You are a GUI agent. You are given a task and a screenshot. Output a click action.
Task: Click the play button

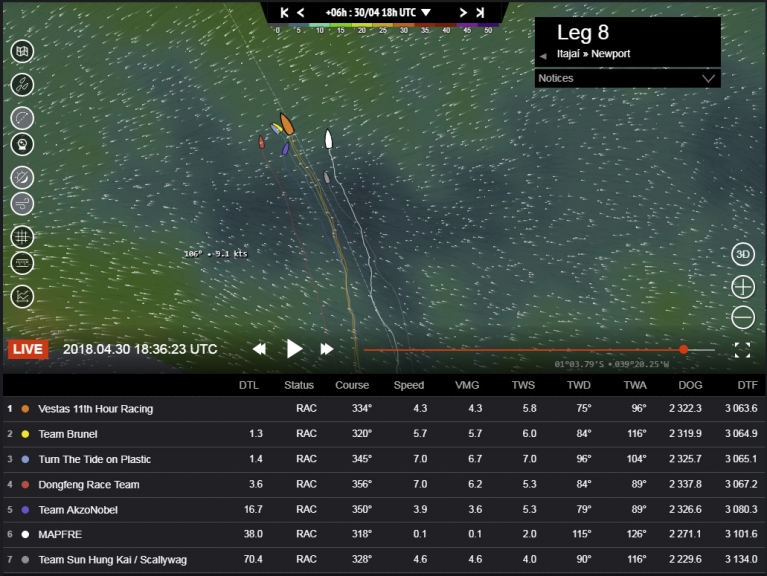coord(294,349)
